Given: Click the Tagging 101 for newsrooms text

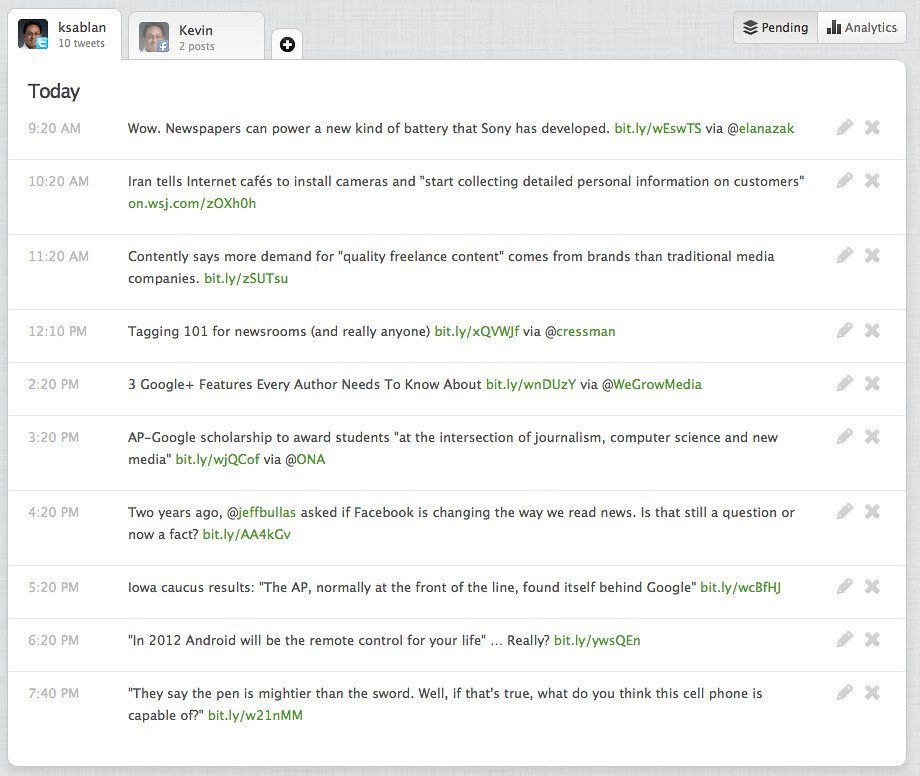Looking at the screenshot, I should click(279, 331).
